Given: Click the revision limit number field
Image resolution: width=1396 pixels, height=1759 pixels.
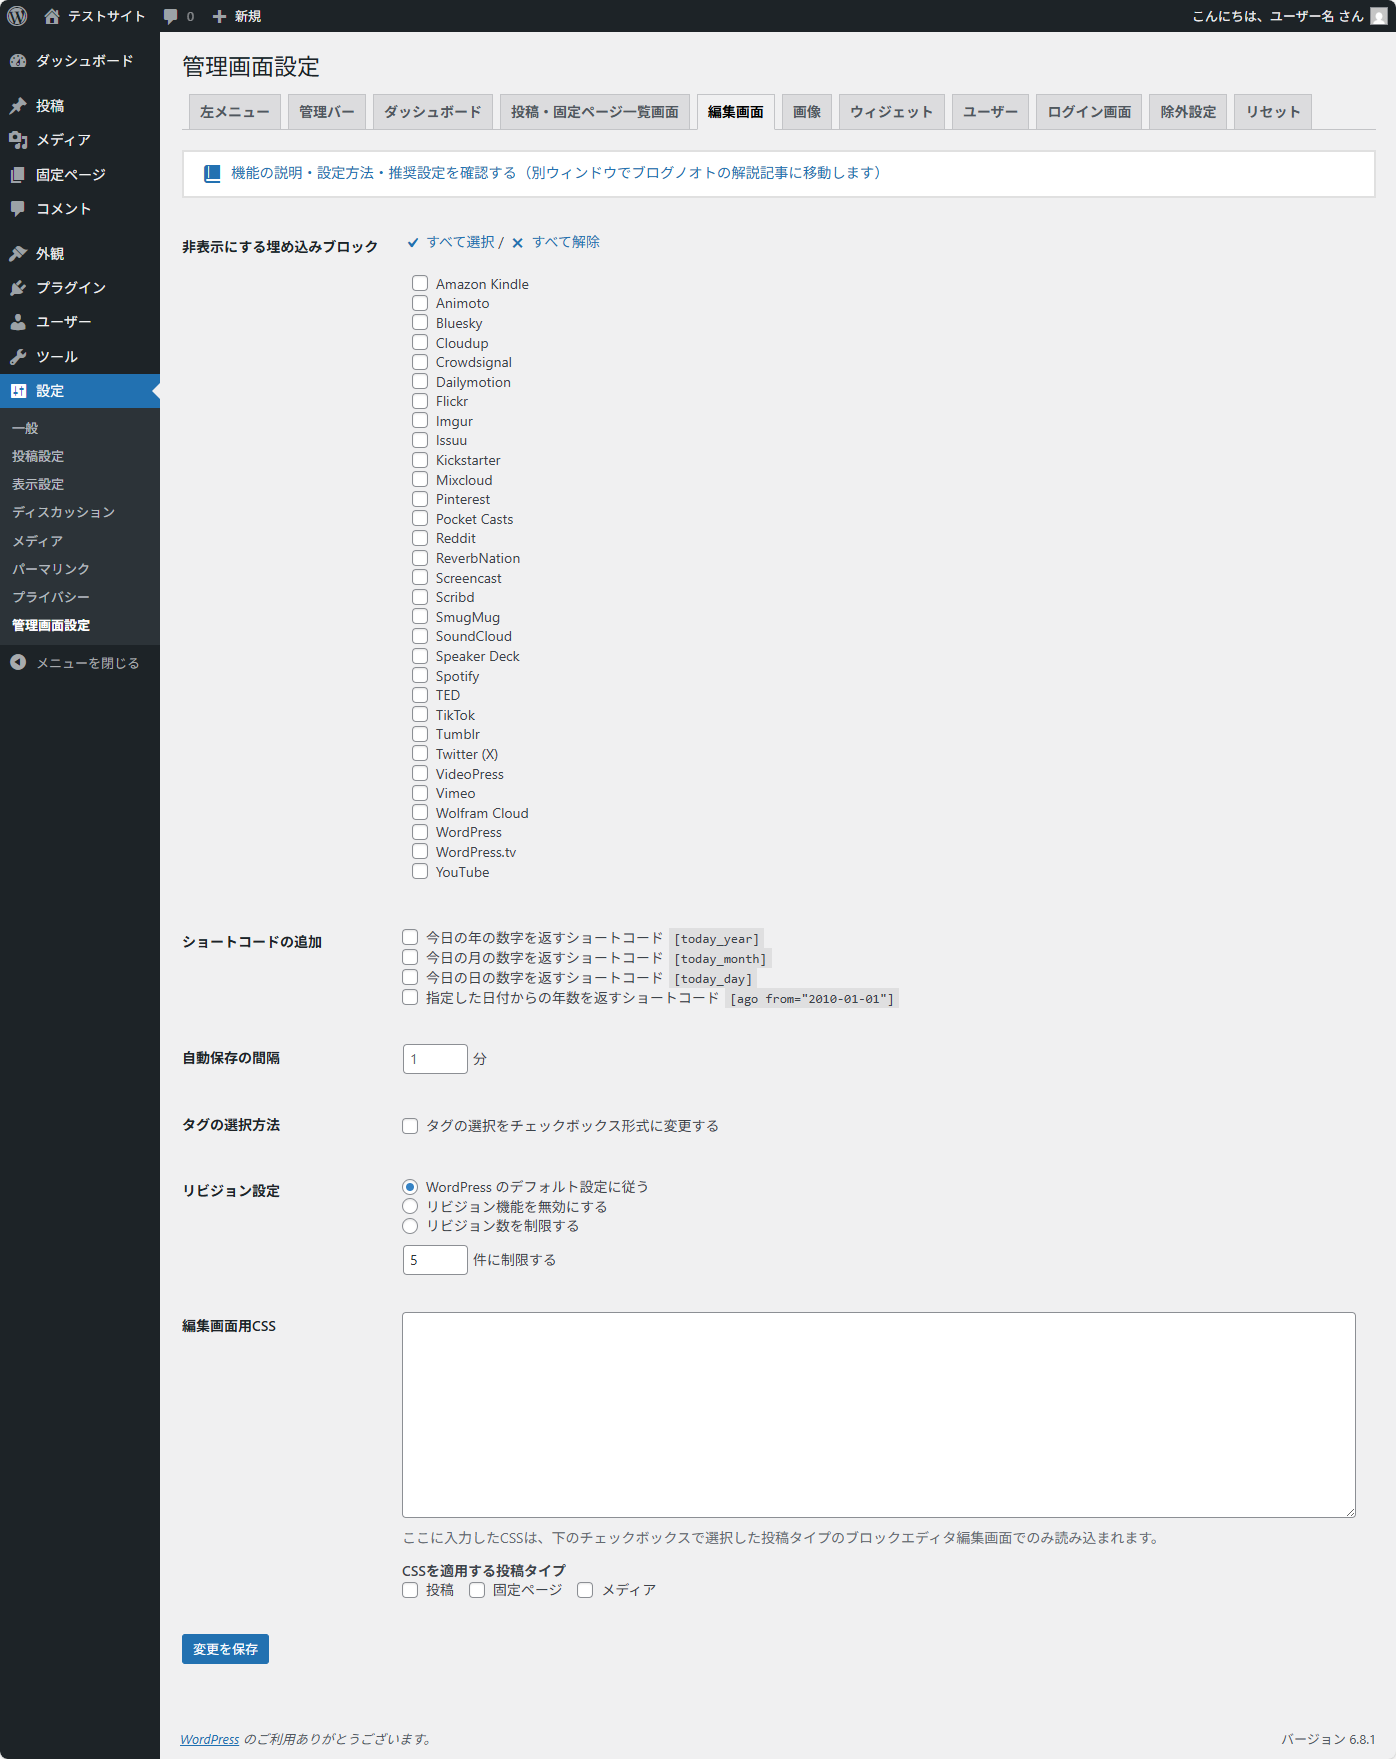Looking at the screenshot, I should coord(435,1260).
